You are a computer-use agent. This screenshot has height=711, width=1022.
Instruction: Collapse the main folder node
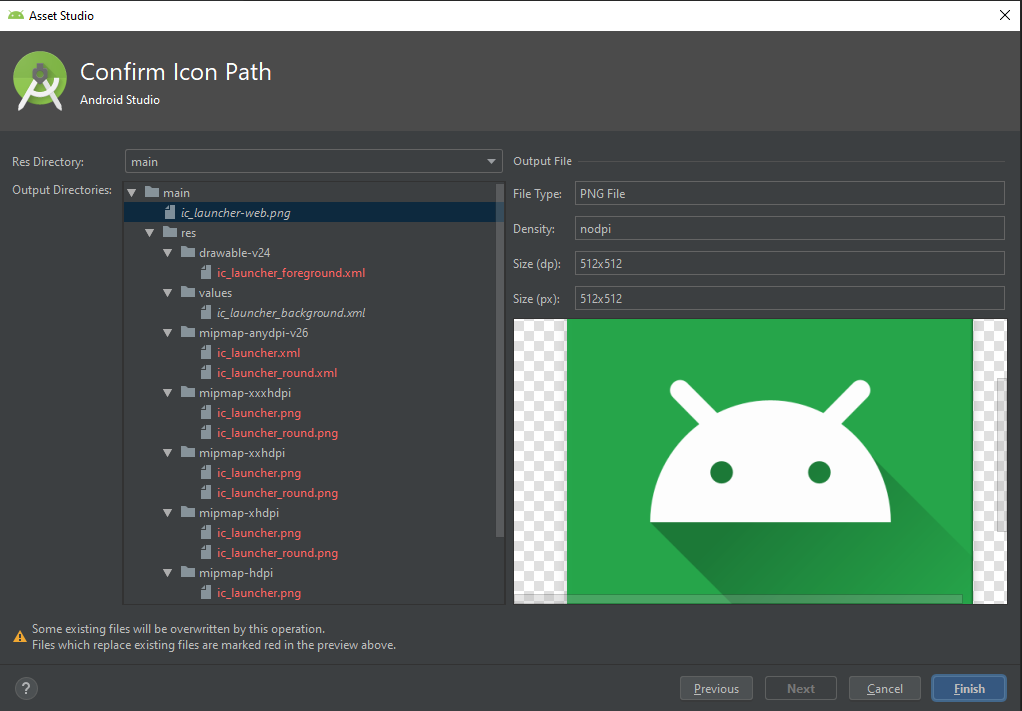tap(132, 193)
